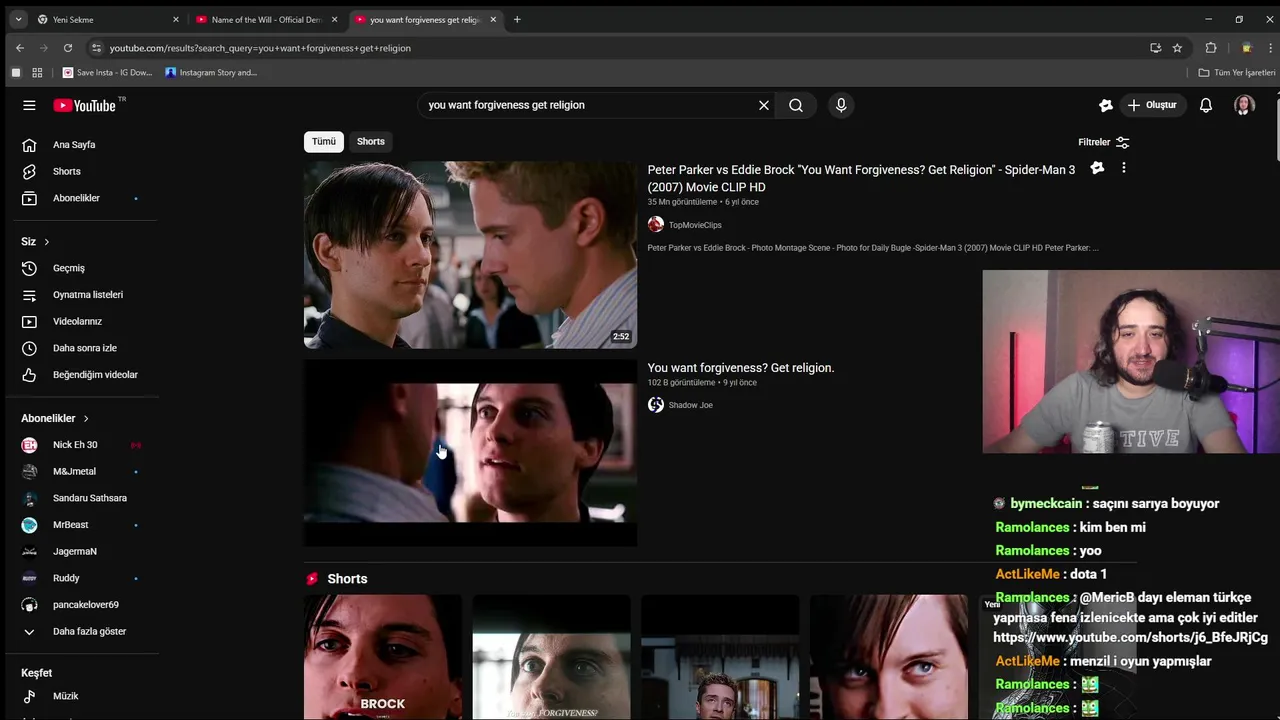Viewport: 1280px width, 720px height.
Task: Open Instagram Story and... bookmark
Action: tap(211, 72)
